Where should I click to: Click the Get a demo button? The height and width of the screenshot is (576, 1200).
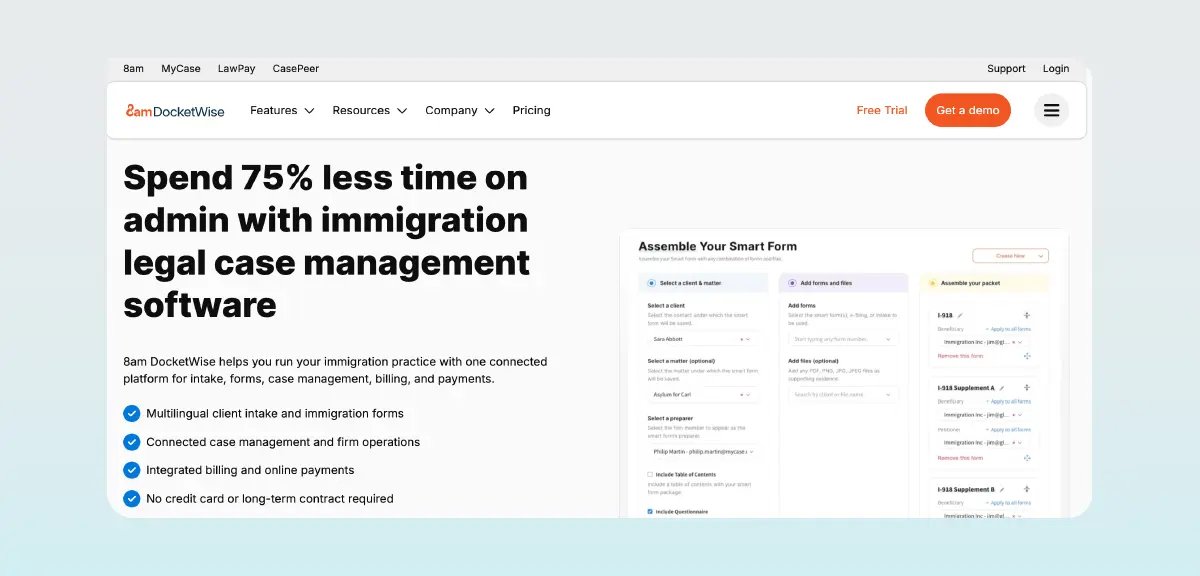tap(967, 110)
